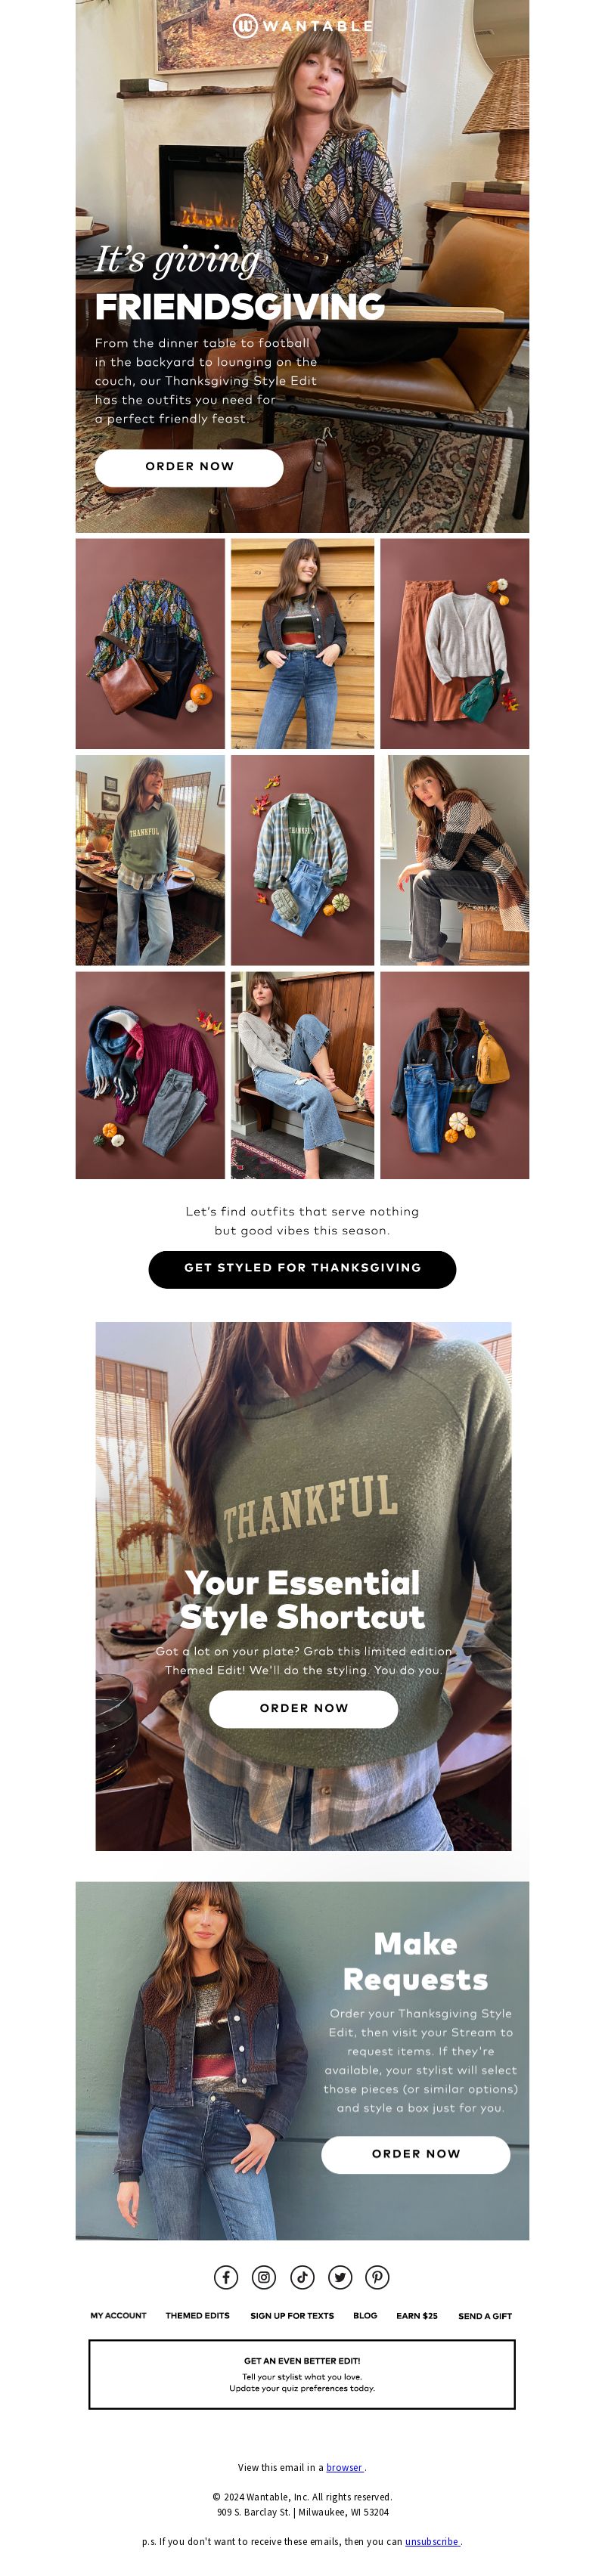
Task: Open the TikTok social icon
Action: pyautogui.click(x=302, y=2277)
